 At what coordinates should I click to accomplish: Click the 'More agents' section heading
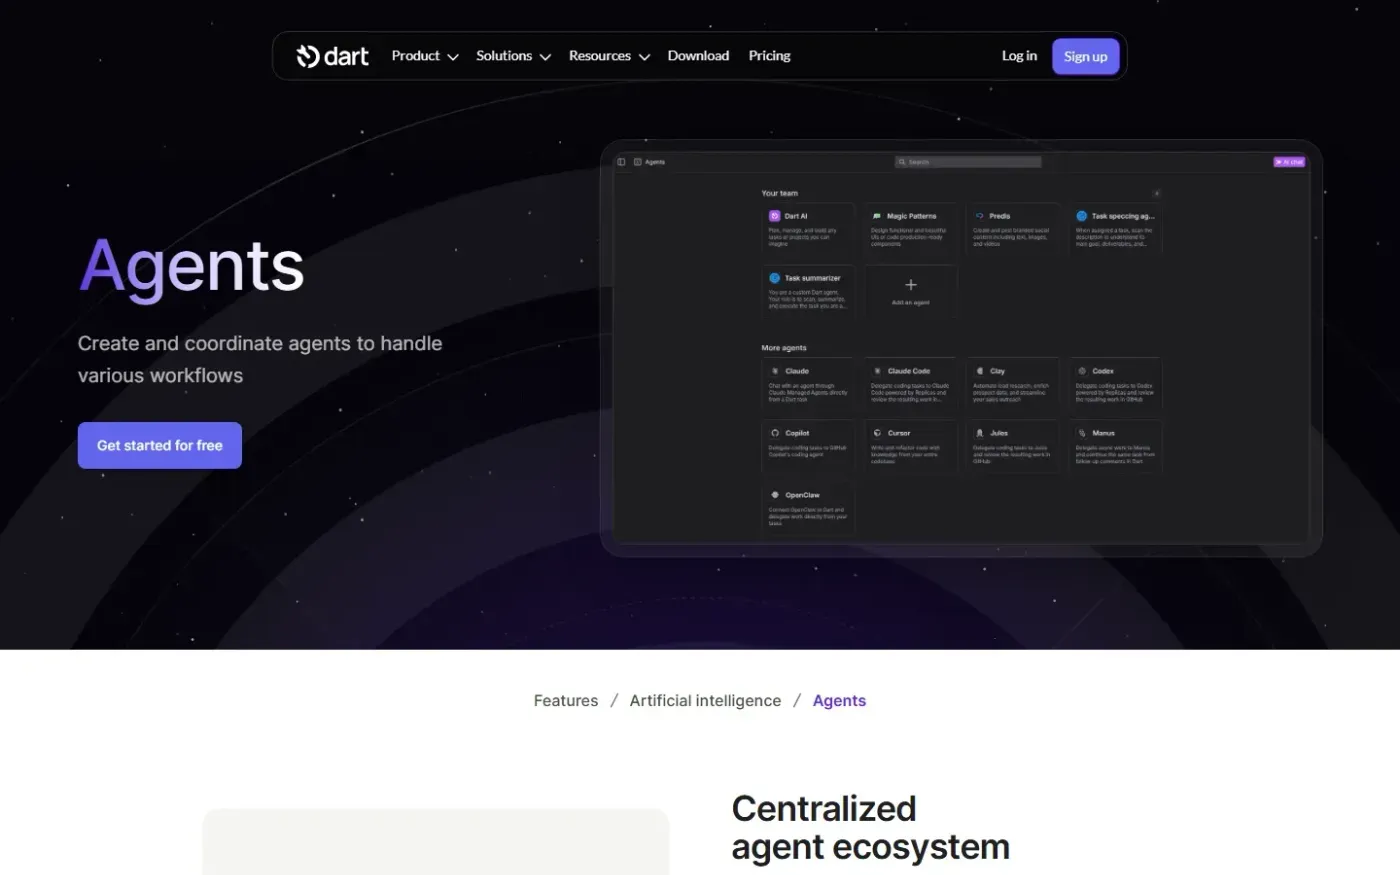tap(784, 348)
